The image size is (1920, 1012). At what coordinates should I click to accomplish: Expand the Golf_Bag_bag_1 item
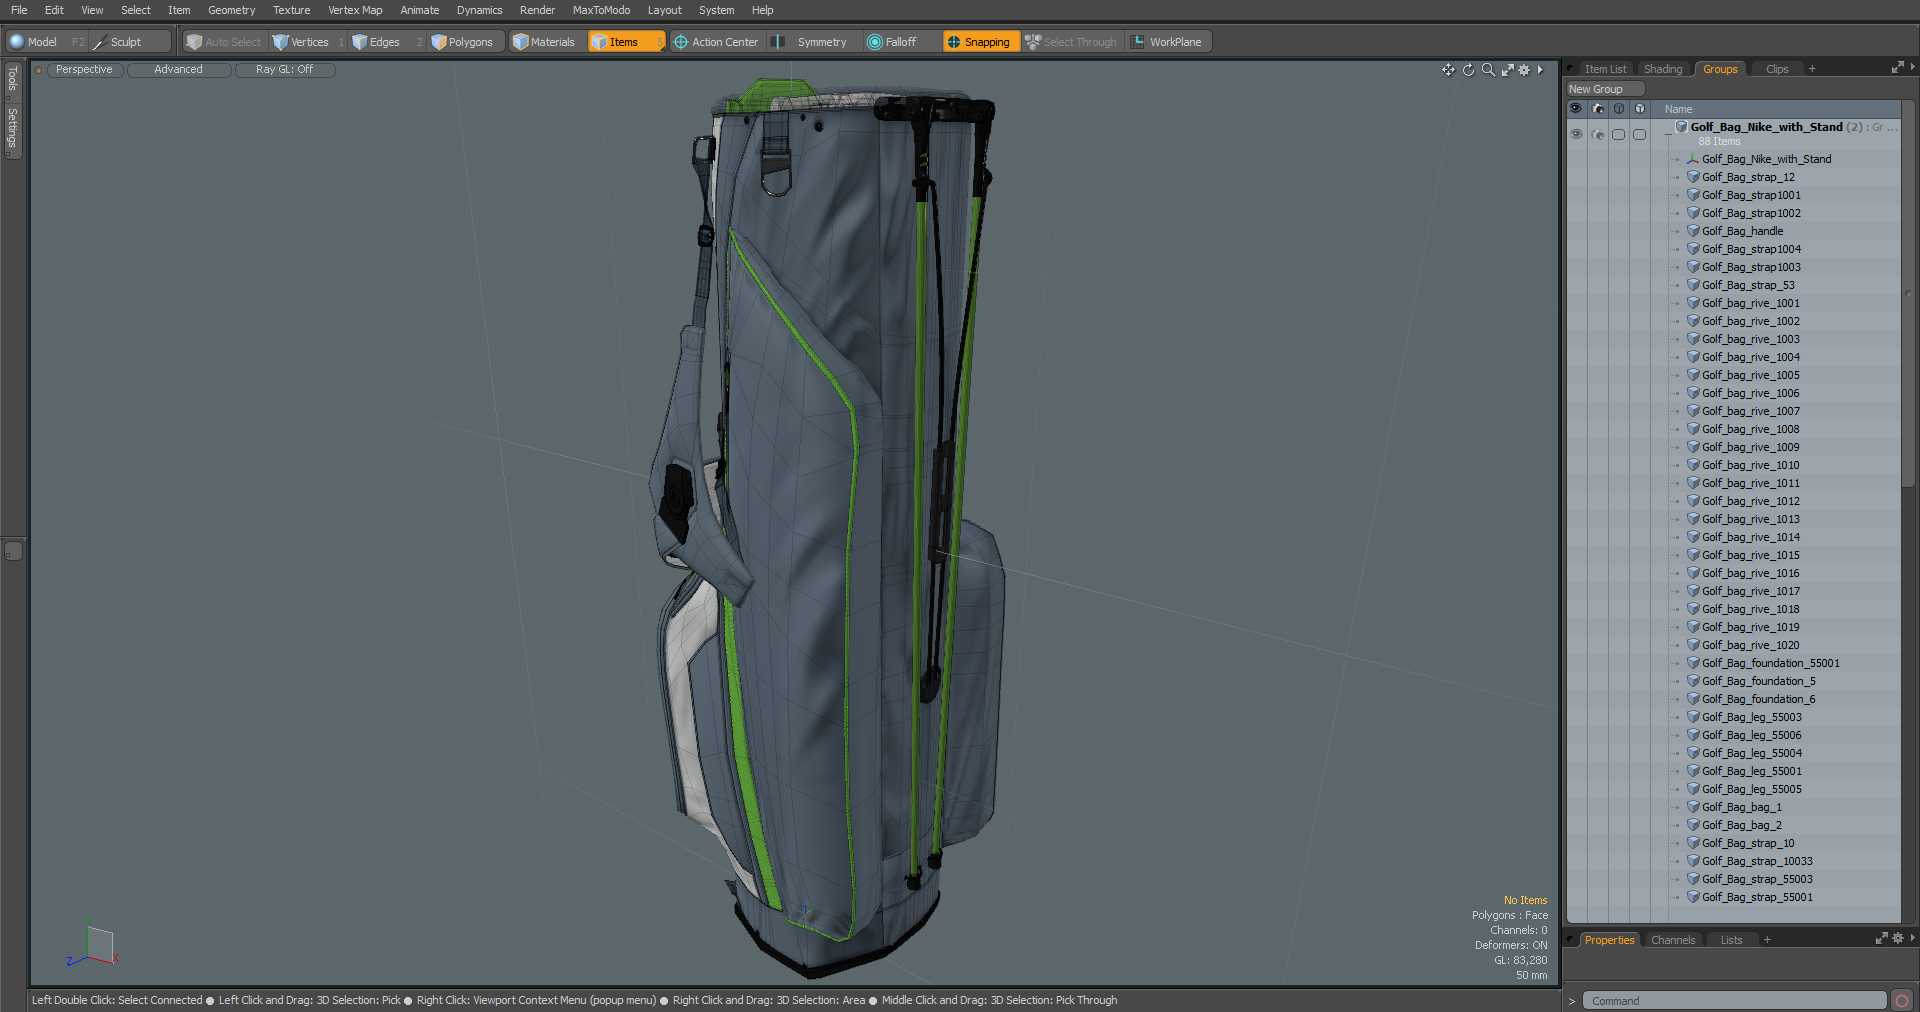tap(1678, 808)
